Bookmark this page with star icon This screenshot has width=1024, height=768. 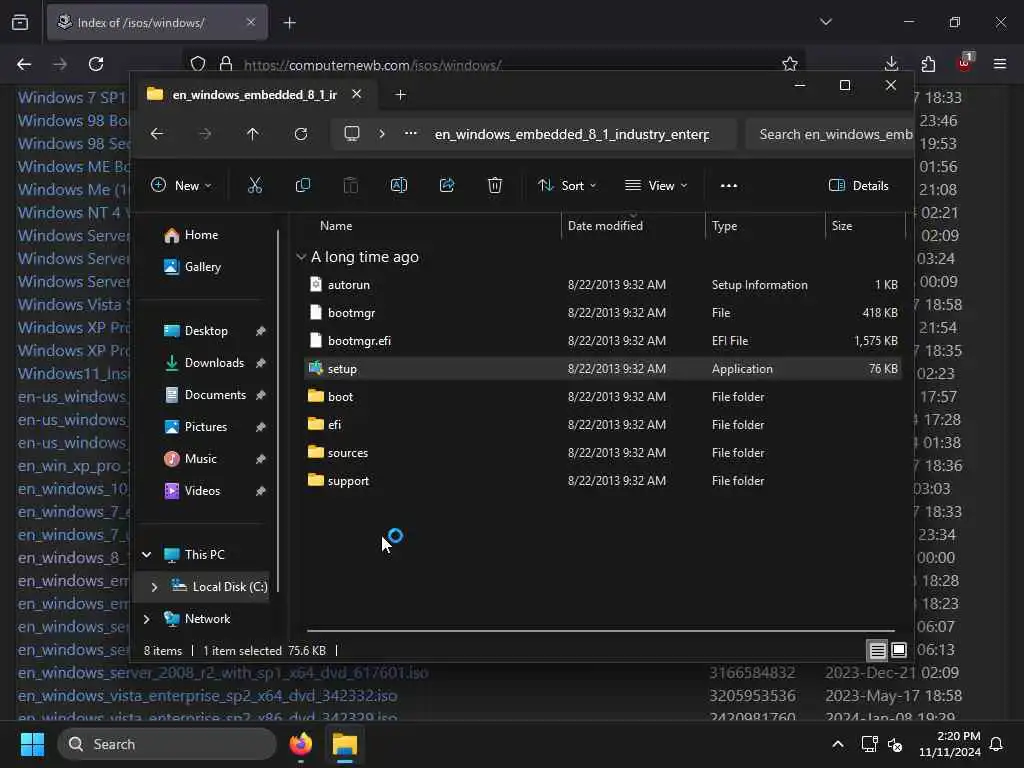790,64
